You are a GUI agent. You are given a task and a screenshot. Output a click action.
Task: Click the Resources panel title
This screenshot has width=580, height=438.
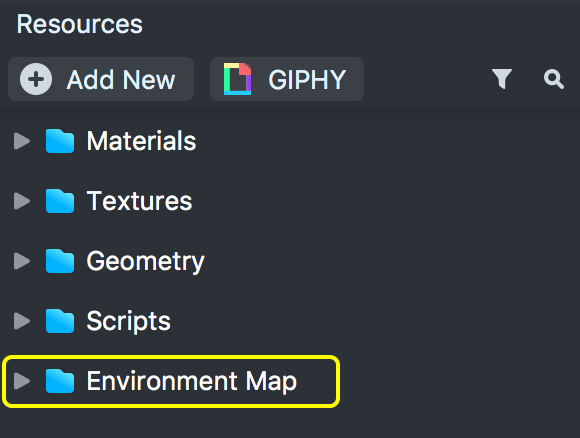click(x=80, y=24)
